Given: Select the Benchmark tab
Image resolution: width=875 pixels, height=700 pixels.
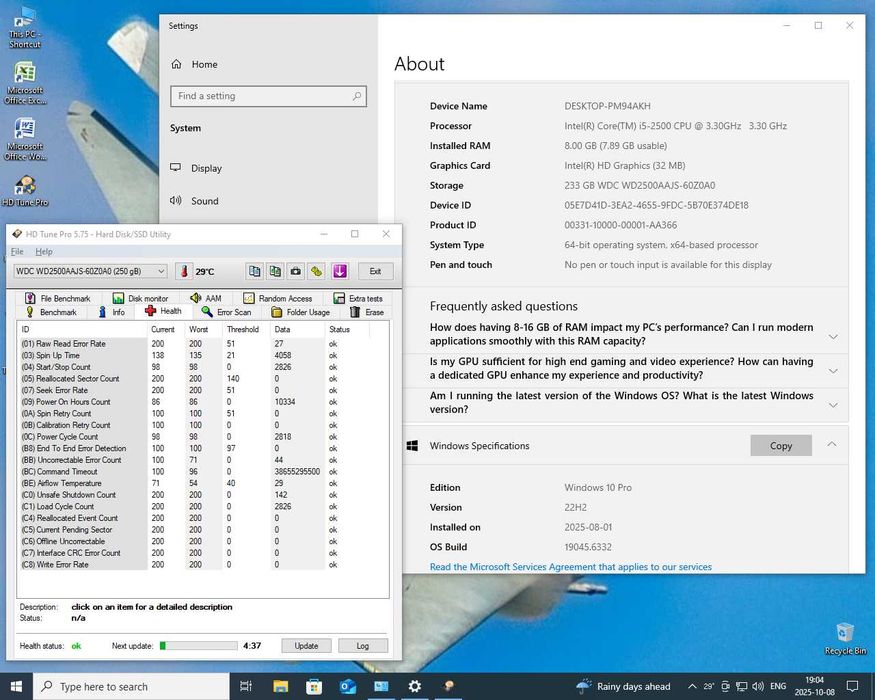Looking at the screenshot, I should (51, 312).
